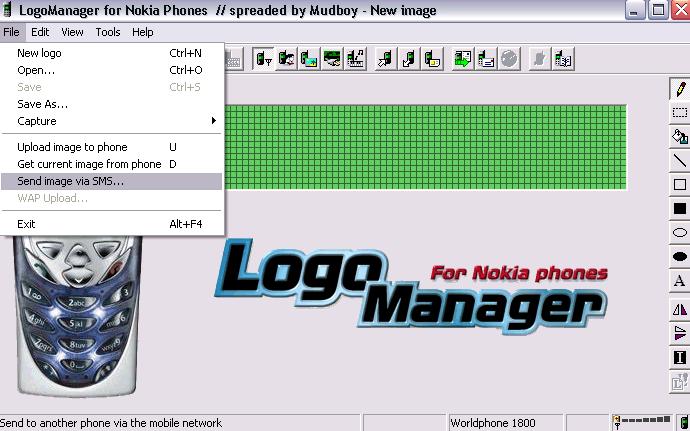
Task: Click the phone with envelope SMS toolbar icon
Action: [486, 59]
